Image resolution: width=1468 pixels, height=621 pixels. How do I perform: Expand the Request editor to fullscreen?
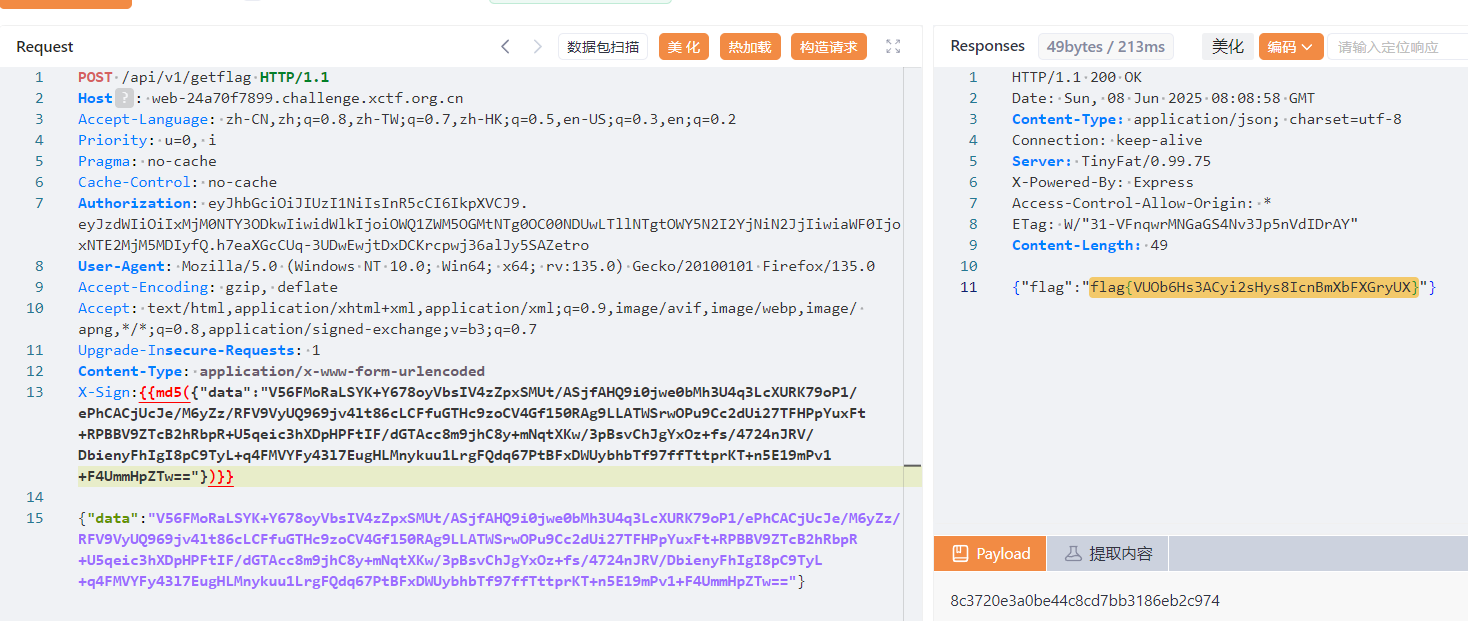(893, 46)
